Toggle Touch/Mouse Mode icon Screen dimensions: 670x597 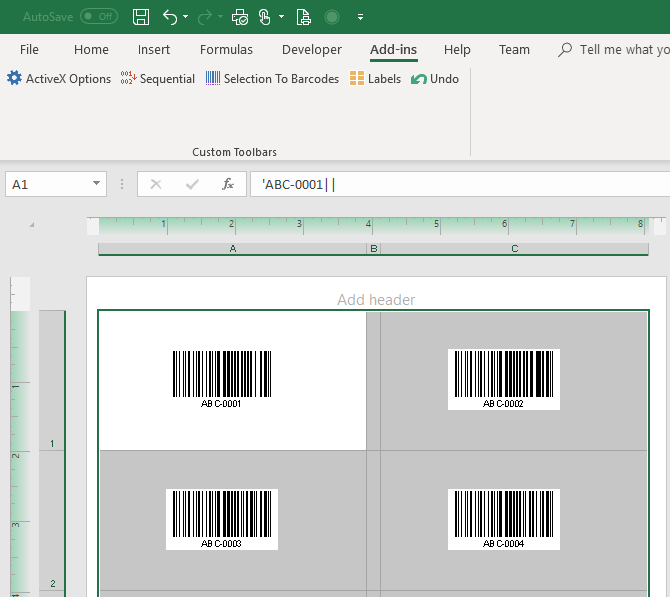[264, 17]
